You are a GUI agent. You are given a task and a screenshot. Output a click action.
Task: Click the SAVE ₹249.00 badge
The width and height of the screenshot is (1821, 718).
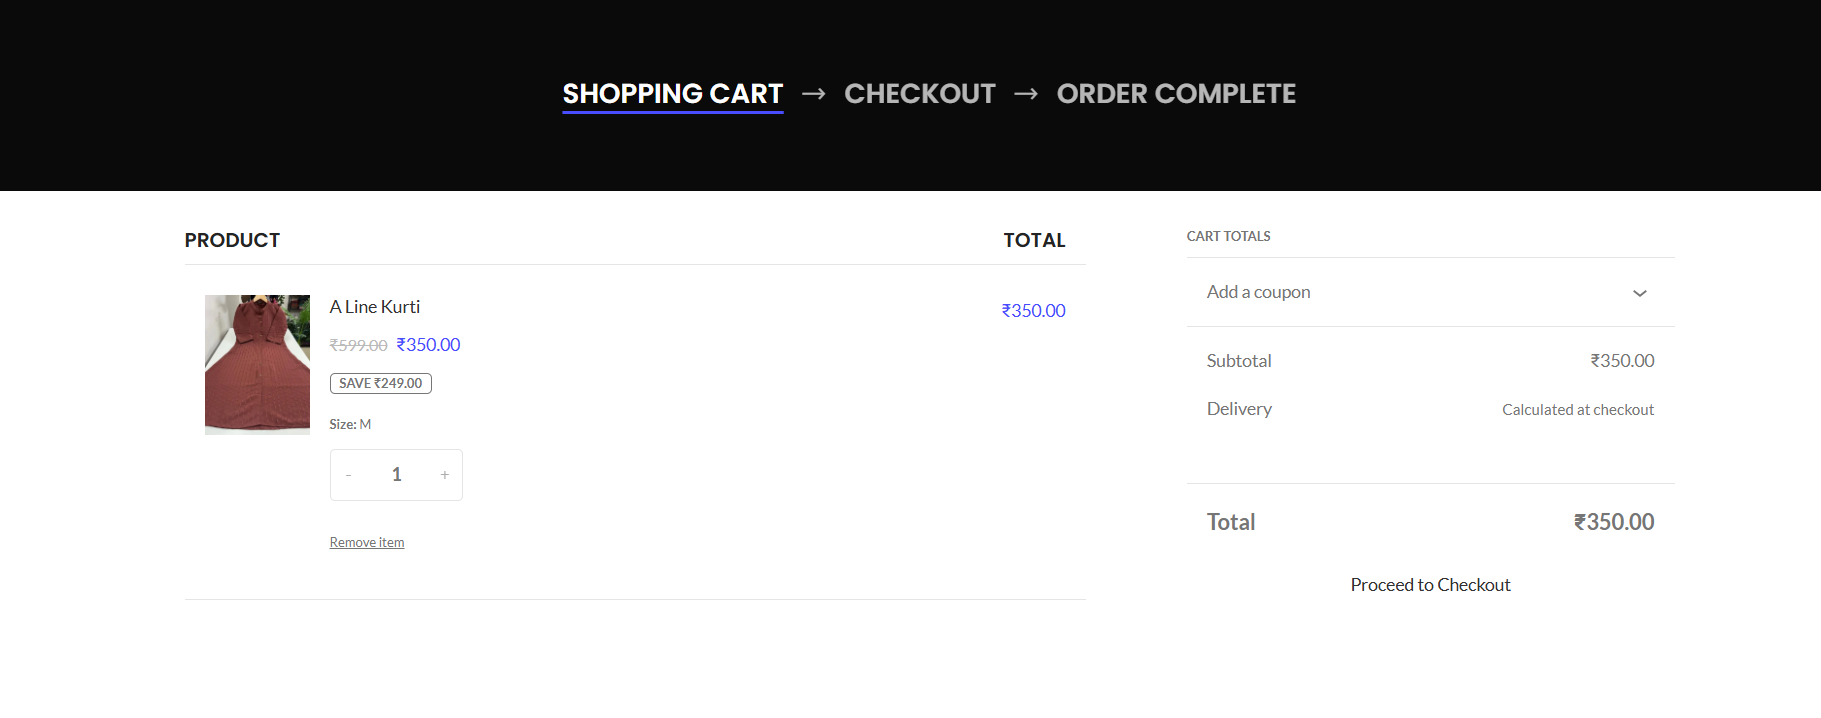[380, 383]
